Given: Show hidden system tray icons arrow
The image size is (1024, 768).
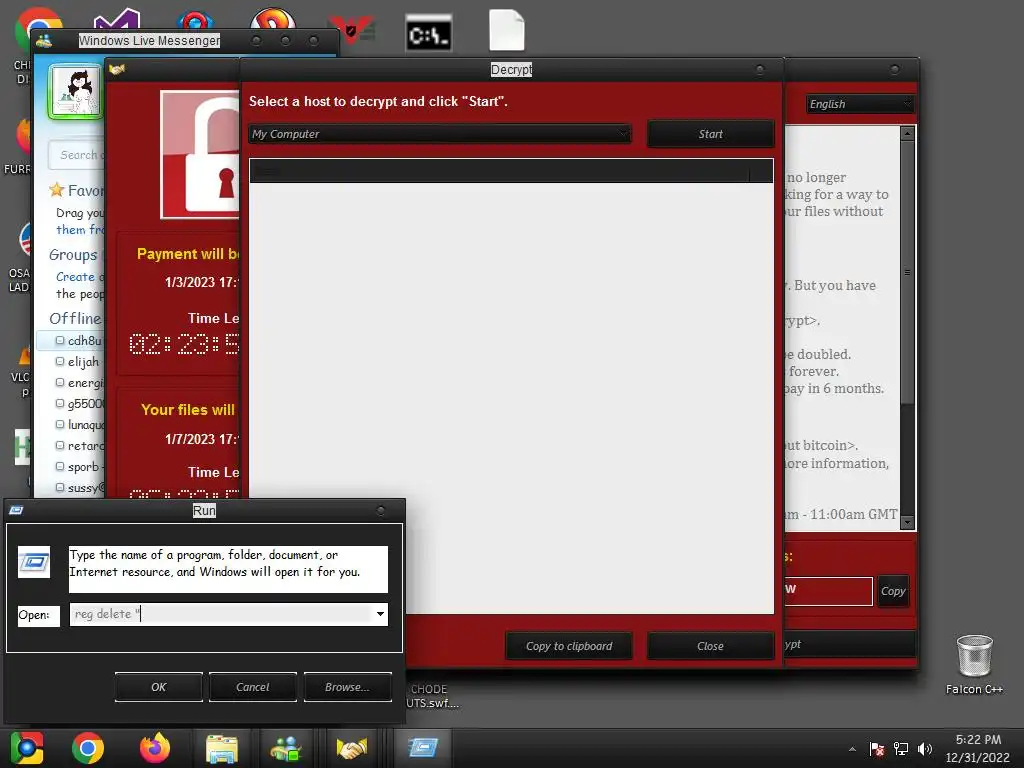Looking at the screenshot, I should pyautogui.click(x=852, y=749).
